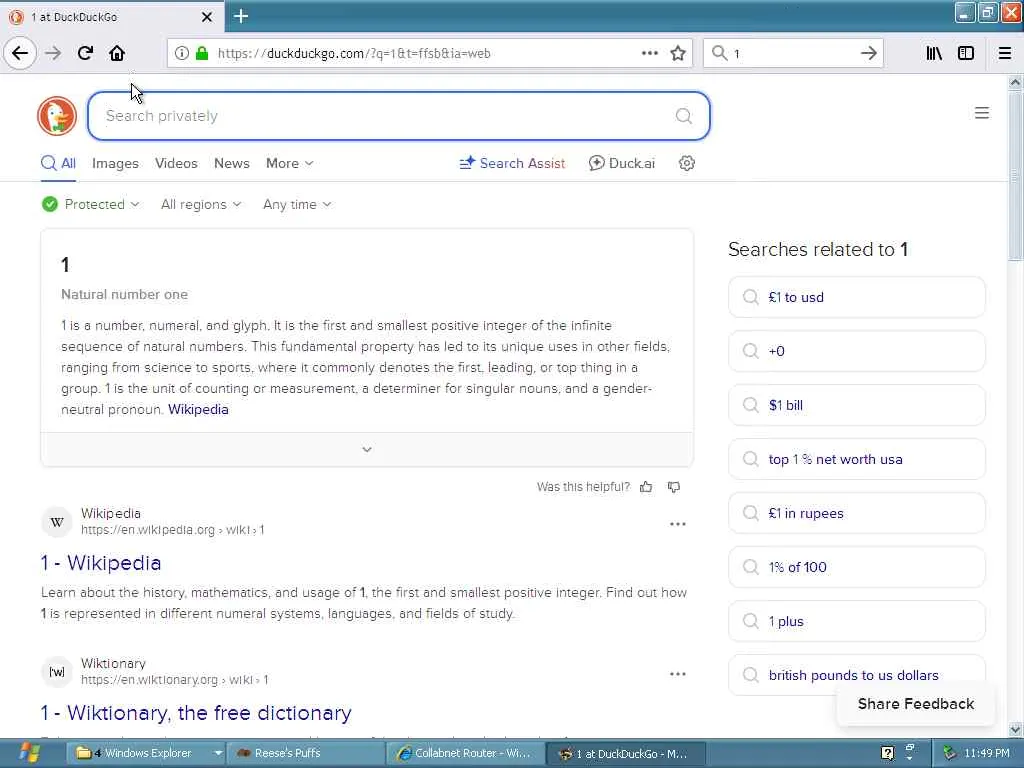Image resolution: width=1024 pixels, height=768 pixels.
Task: Open the Library icon in toolbar
Action: pyautogui.click(x=934, y=53)
